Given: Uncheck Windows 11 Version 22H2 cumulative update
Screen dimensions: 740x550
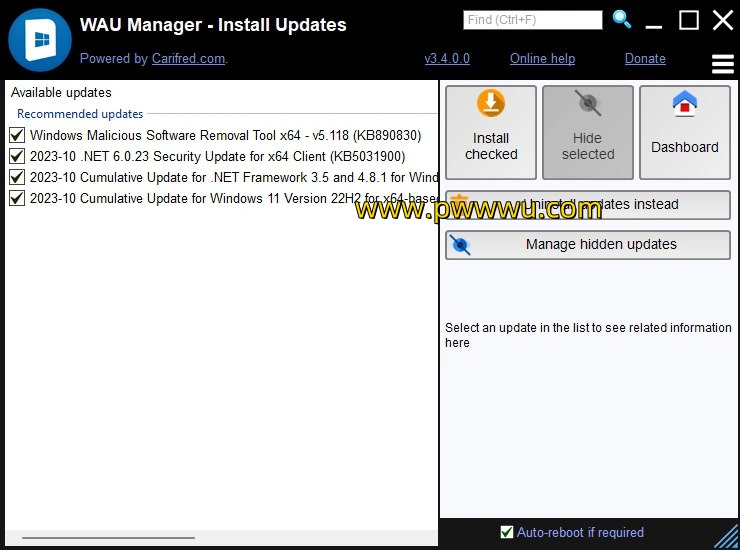Looking at the screenshot, I should click(17, 198).
